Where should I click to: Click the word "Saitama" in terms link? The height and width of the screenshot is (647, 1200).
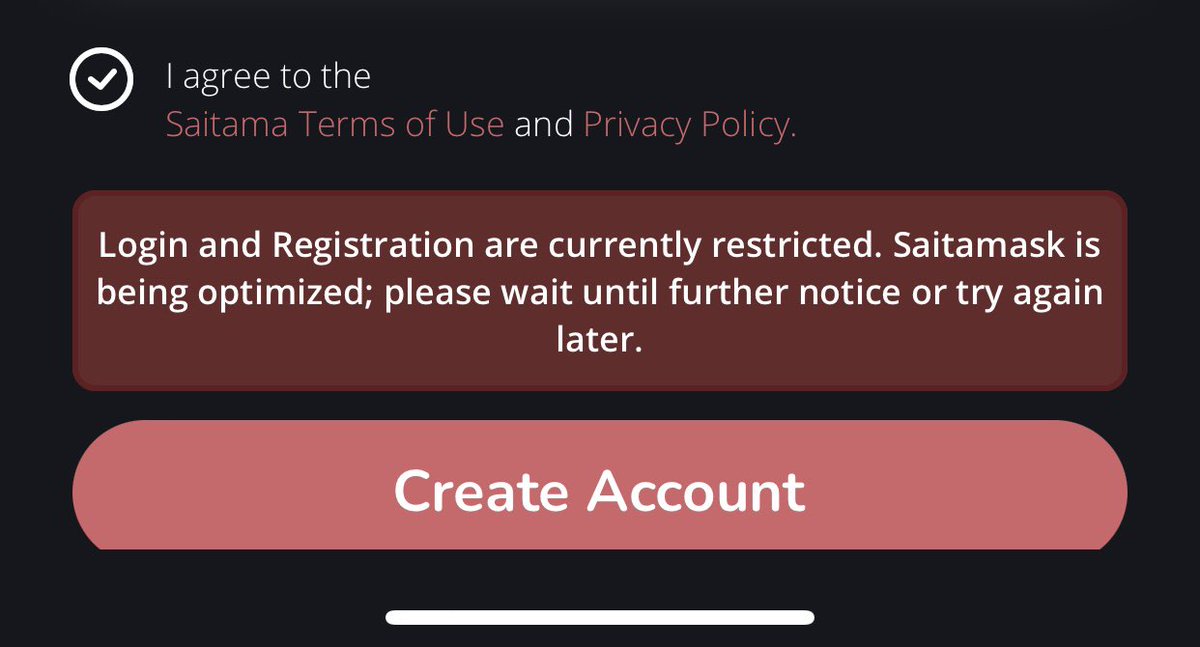[x=227, y=125]
